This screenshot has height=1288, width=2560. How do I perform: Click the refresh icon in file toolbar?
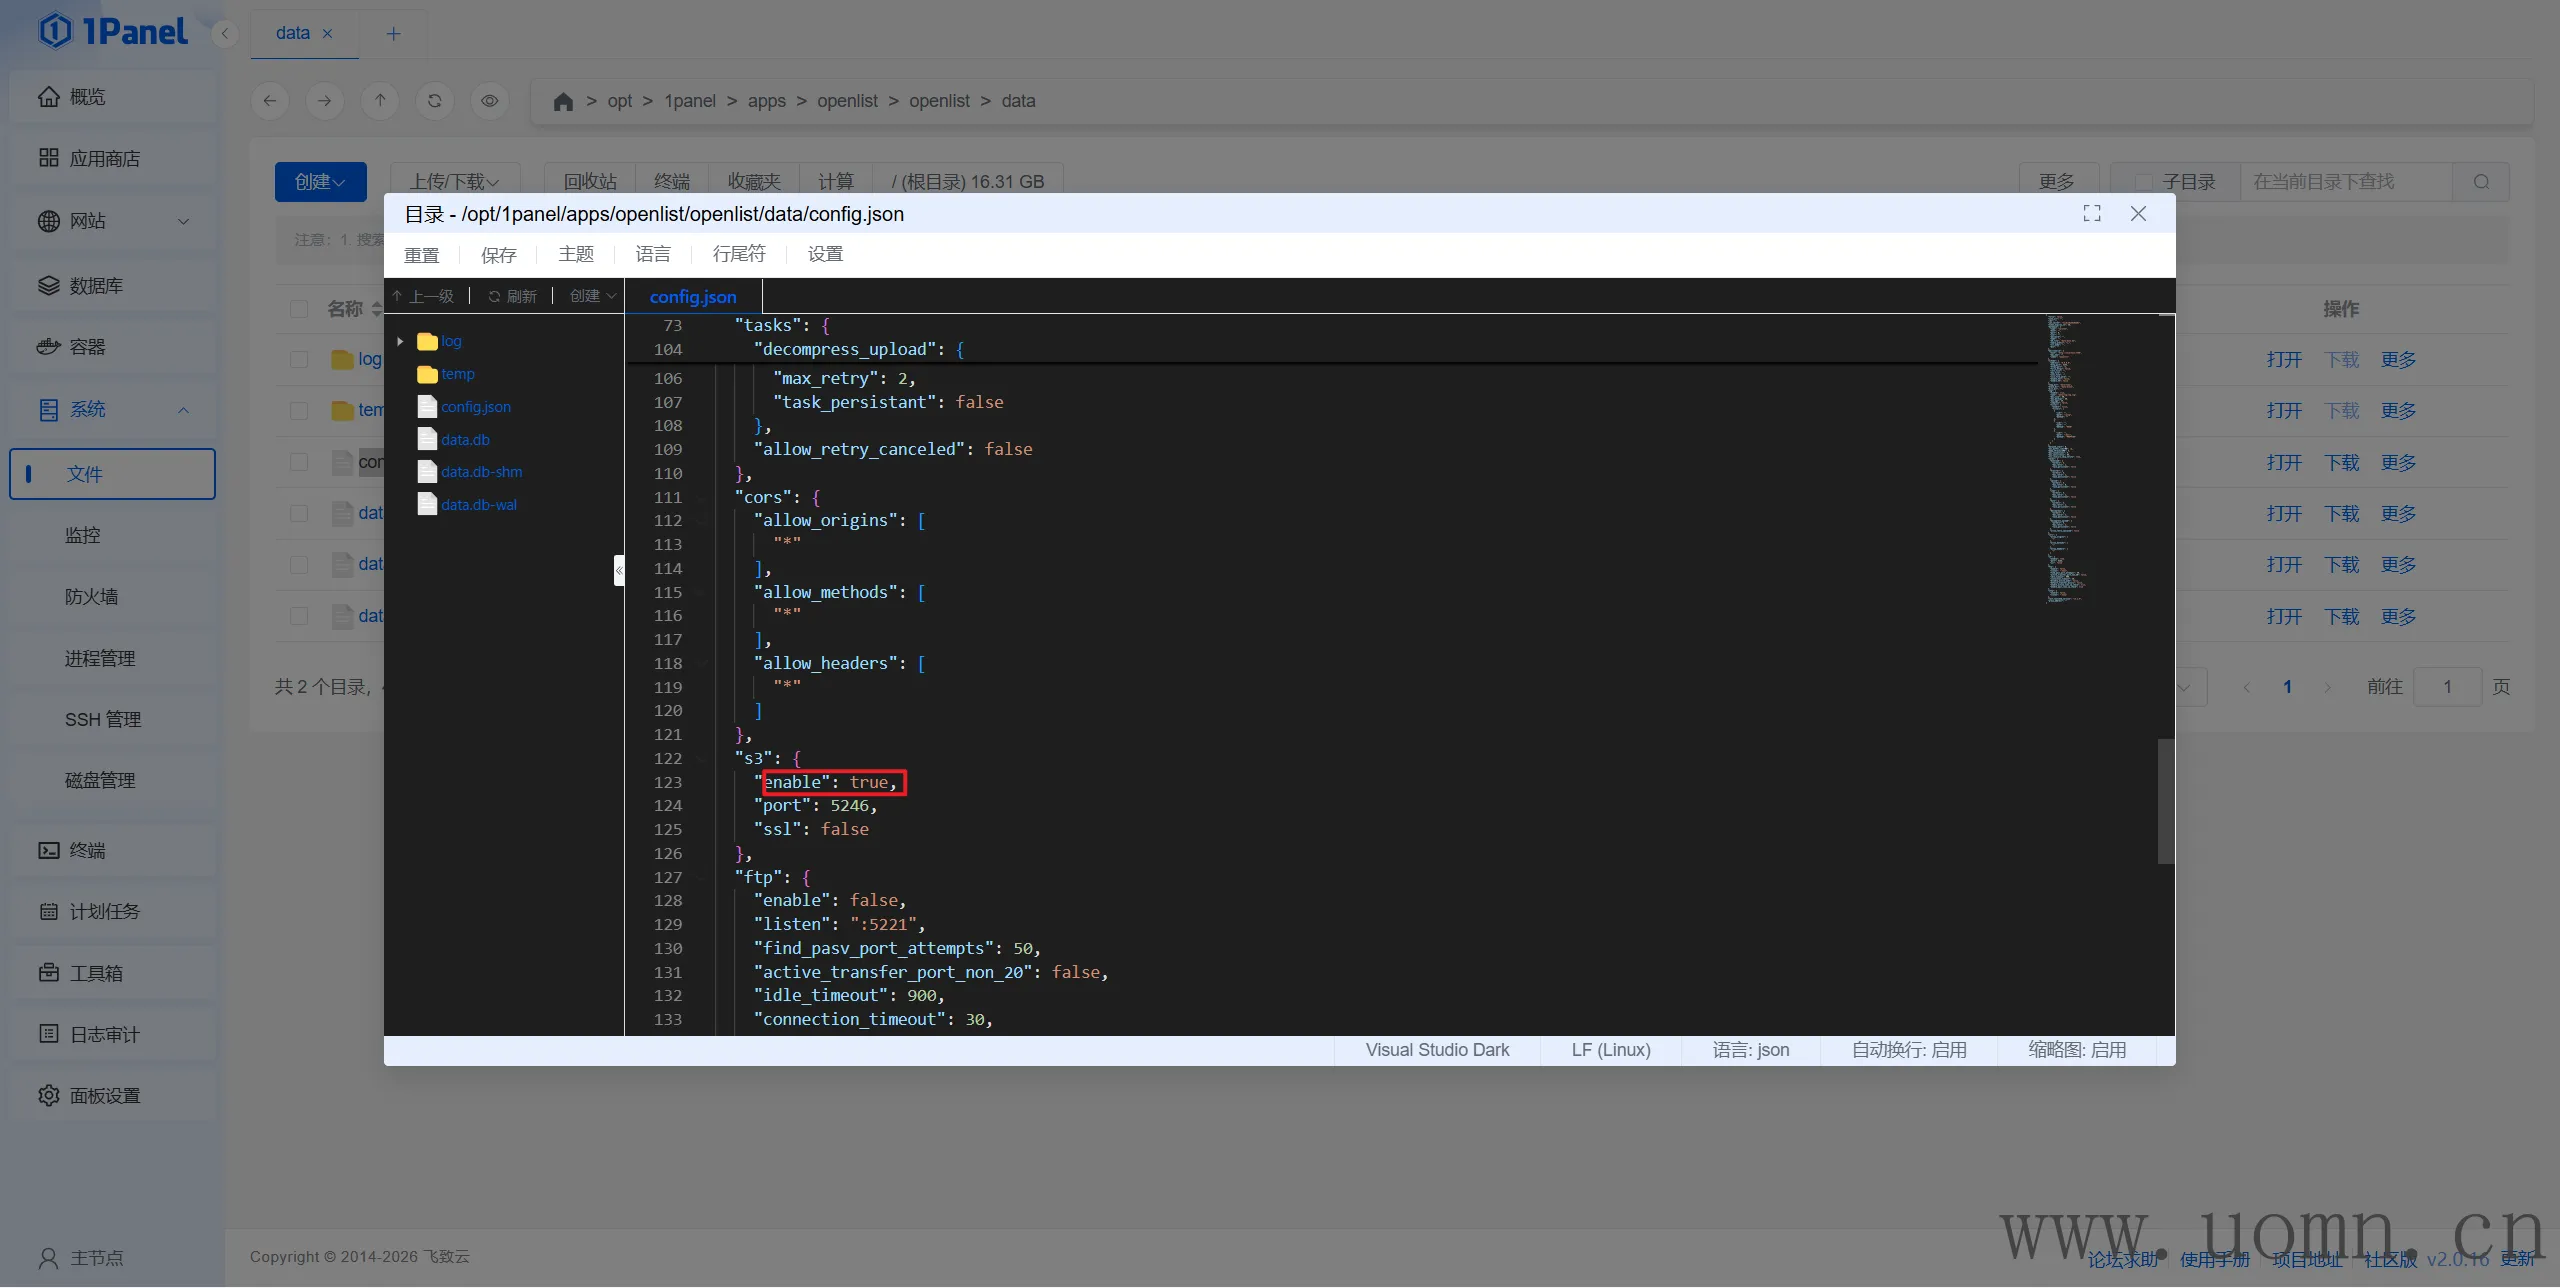pos(434,101)
